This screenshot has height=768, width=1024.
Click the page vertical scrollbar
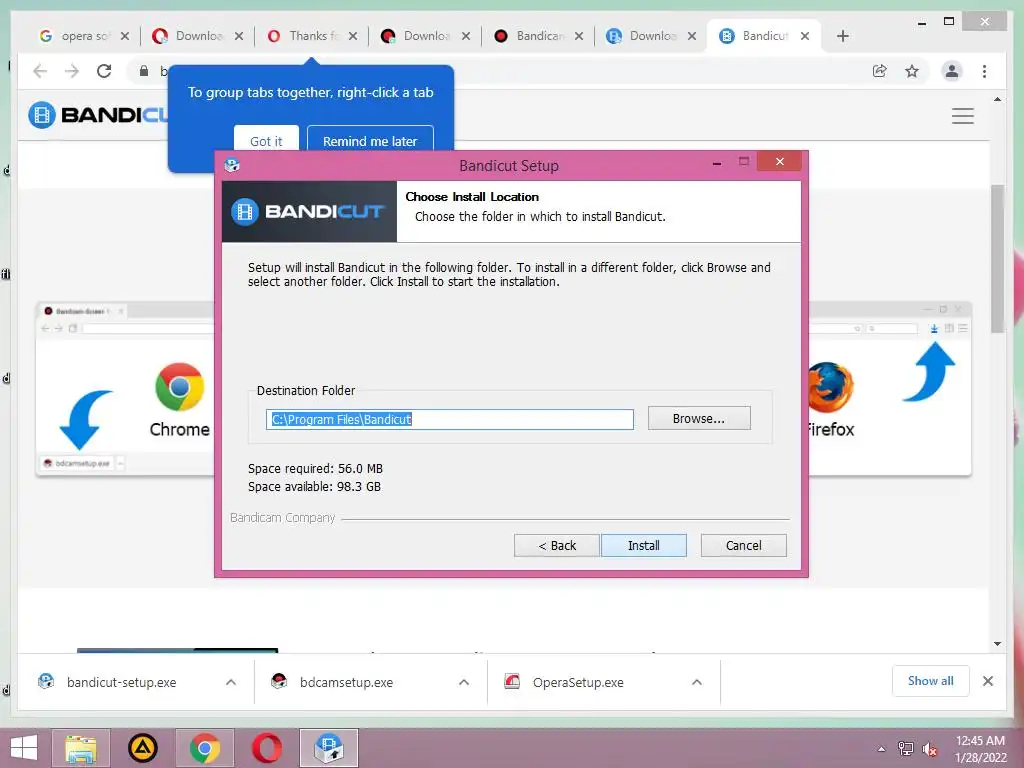tap(997, 259)
